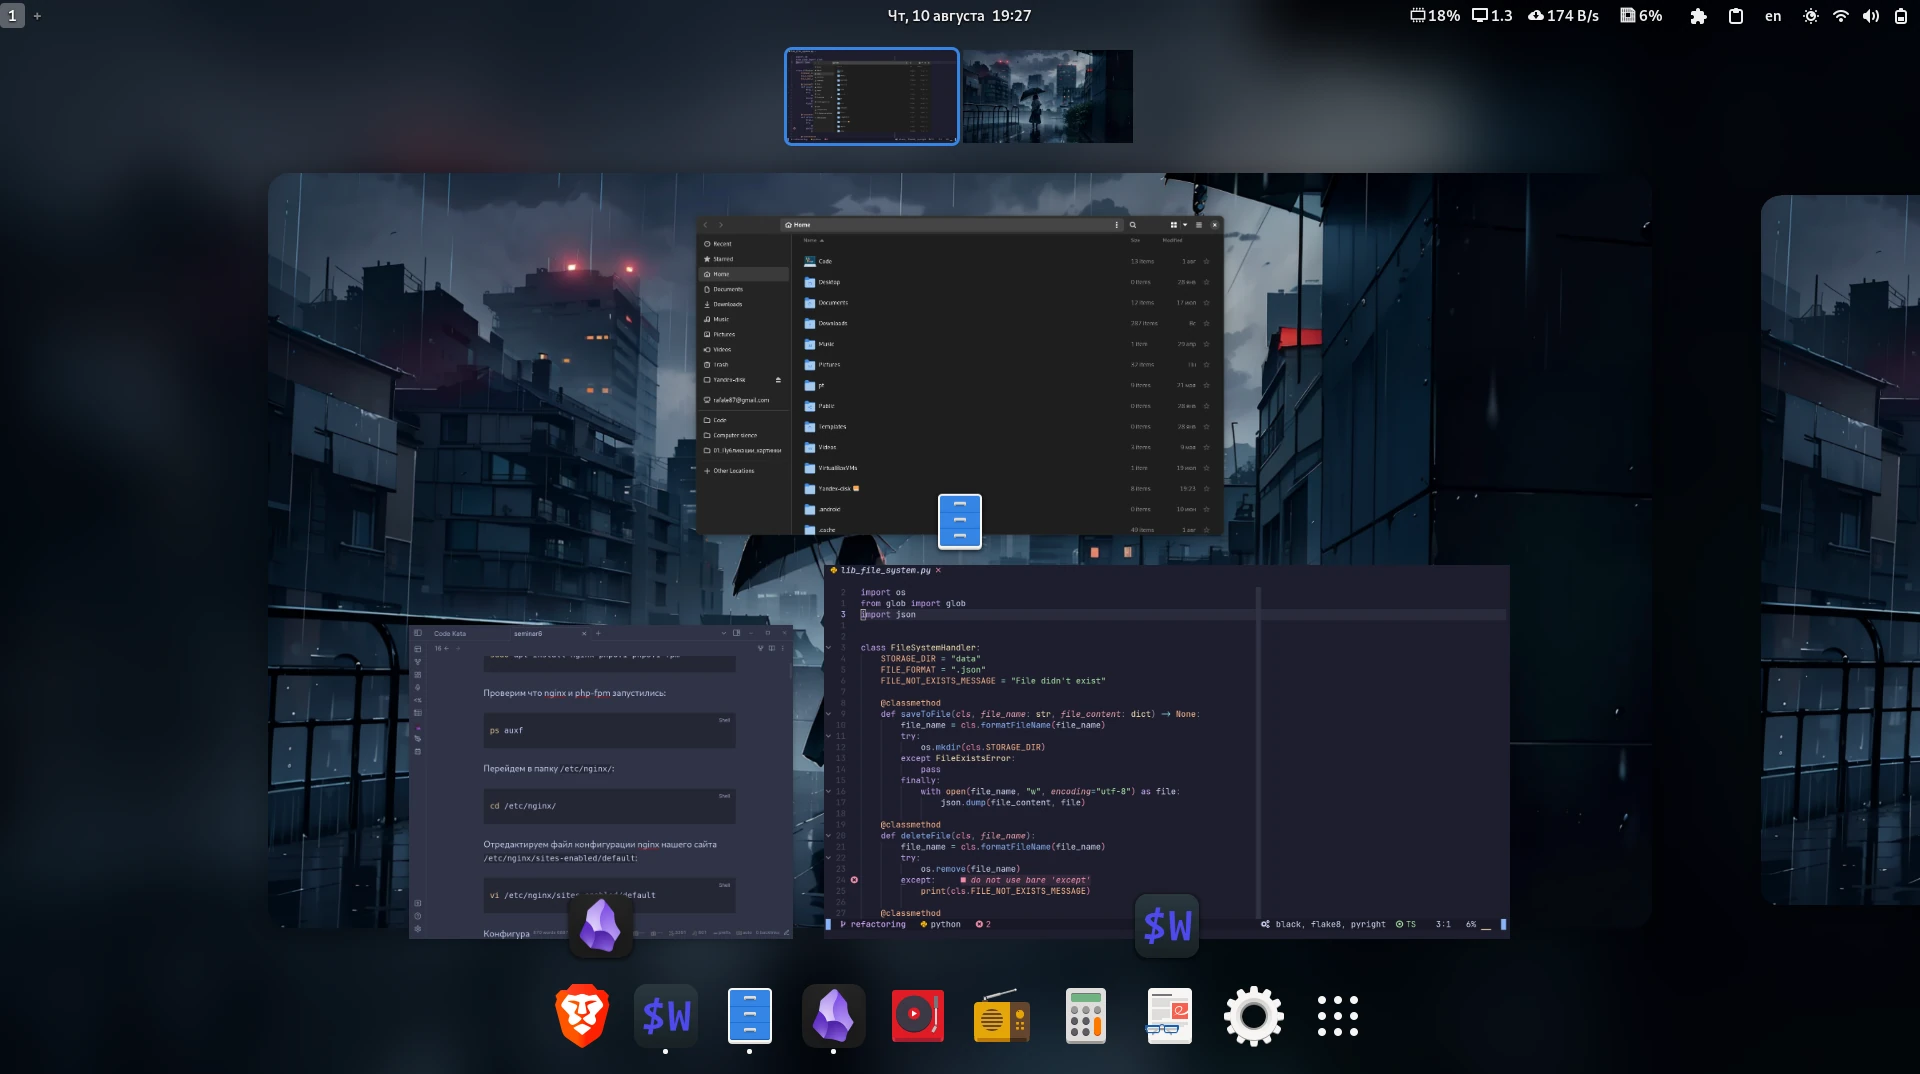Open clipboard indicator in top bar
Viewport: 1920px width, 1074px height.
click(x=1736, y=16)
